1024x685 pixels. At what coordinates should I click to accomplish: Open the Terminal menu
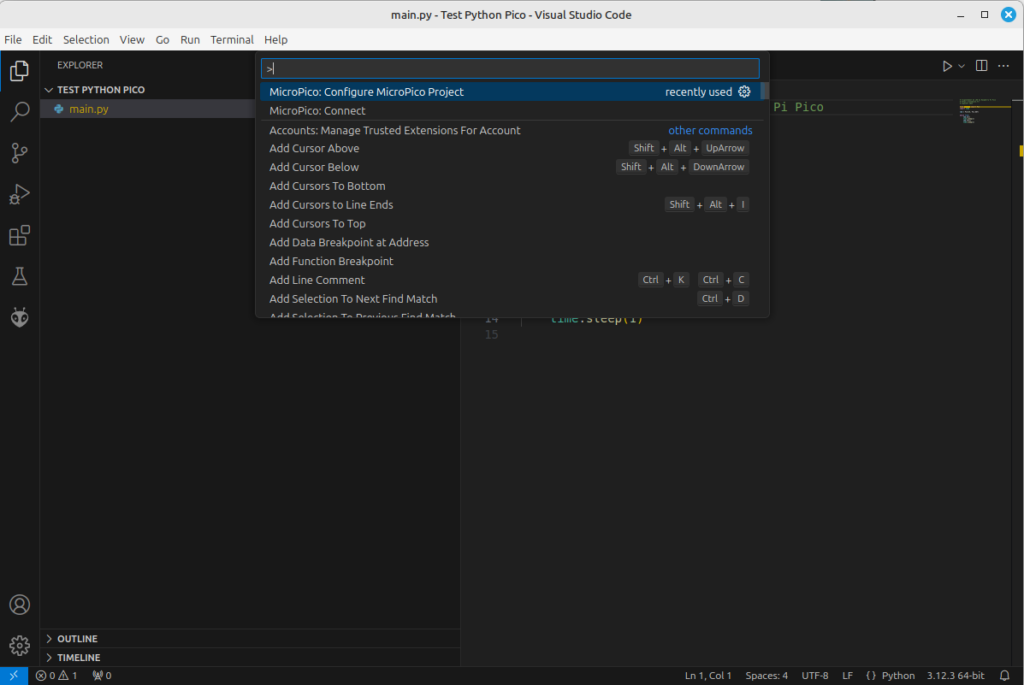tap(232, 40)
